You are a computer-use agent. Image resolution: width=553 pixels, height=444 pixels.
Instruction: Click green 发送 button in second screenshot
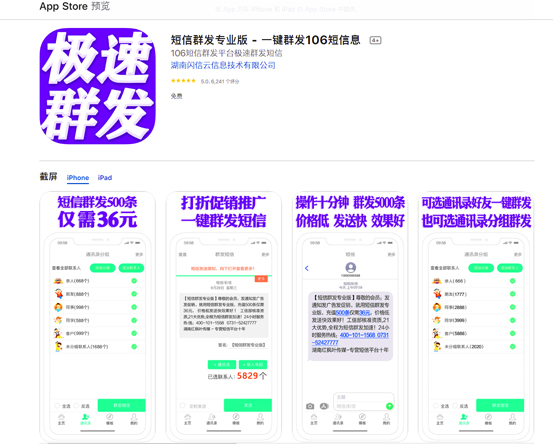tap(248, 405)
